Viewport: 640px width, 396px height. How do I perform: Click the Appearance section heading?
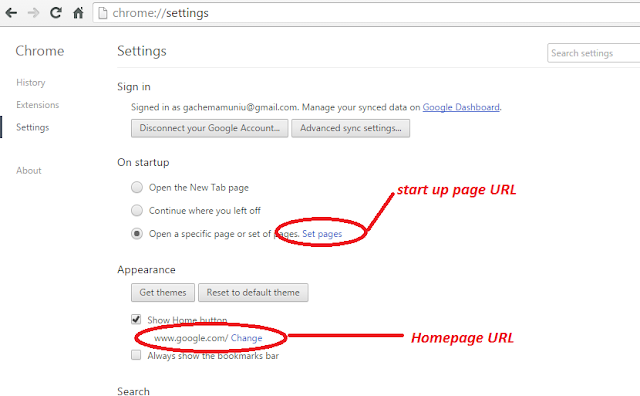click(x=146, y=270)
